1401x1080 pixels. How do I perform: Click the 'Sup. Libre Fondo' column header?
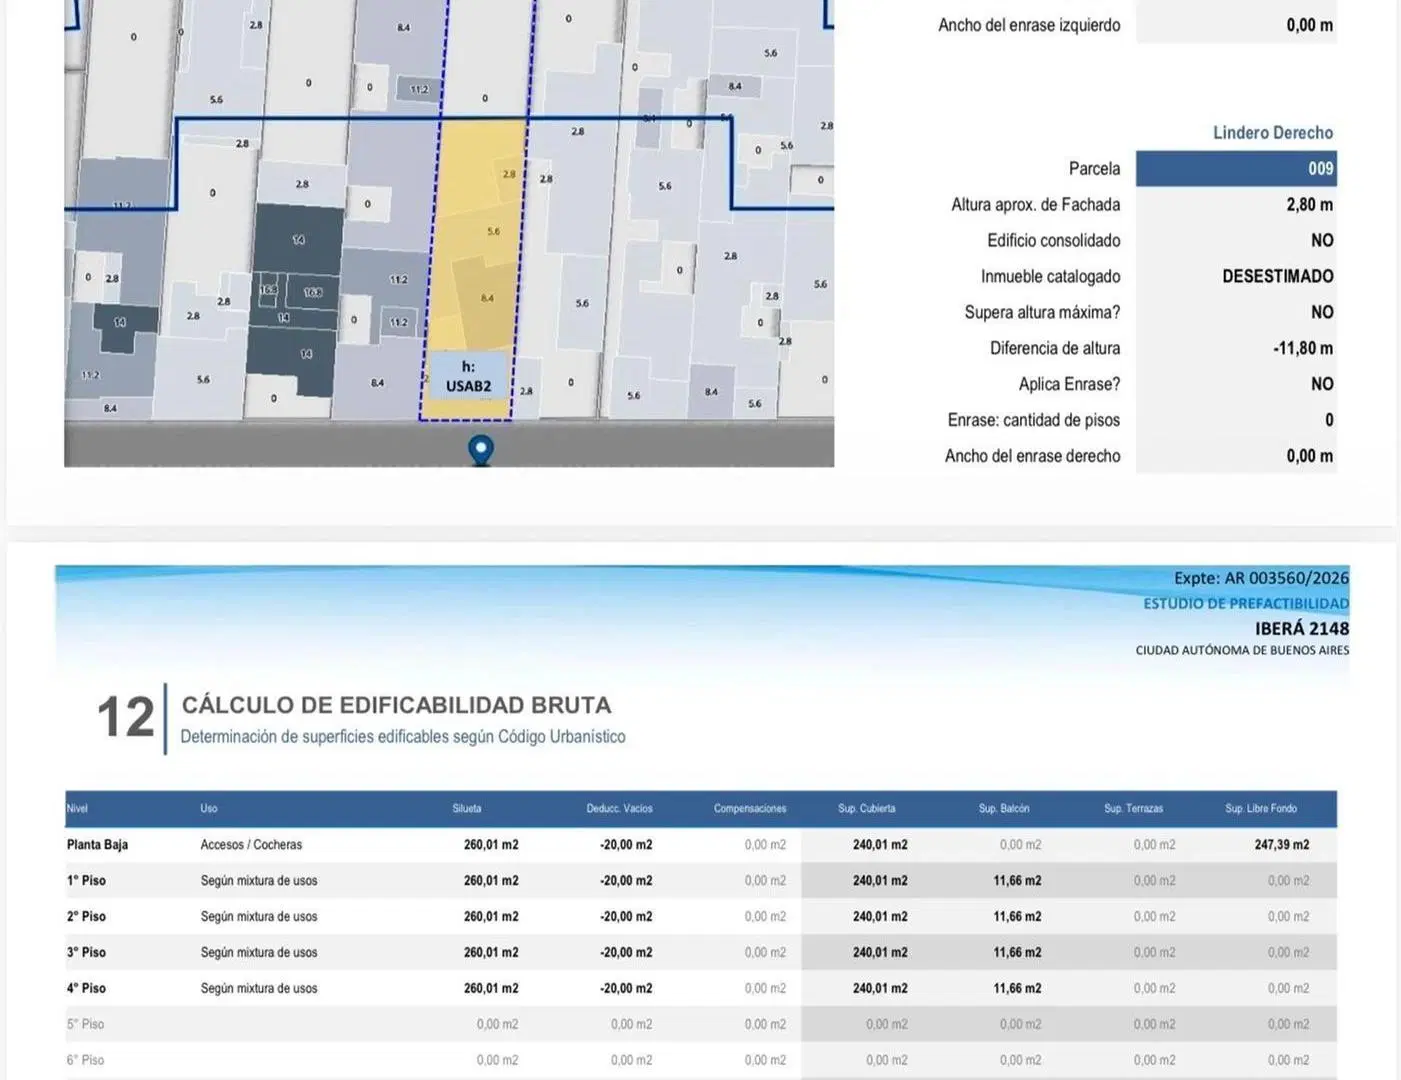[x=1261, y=809]
